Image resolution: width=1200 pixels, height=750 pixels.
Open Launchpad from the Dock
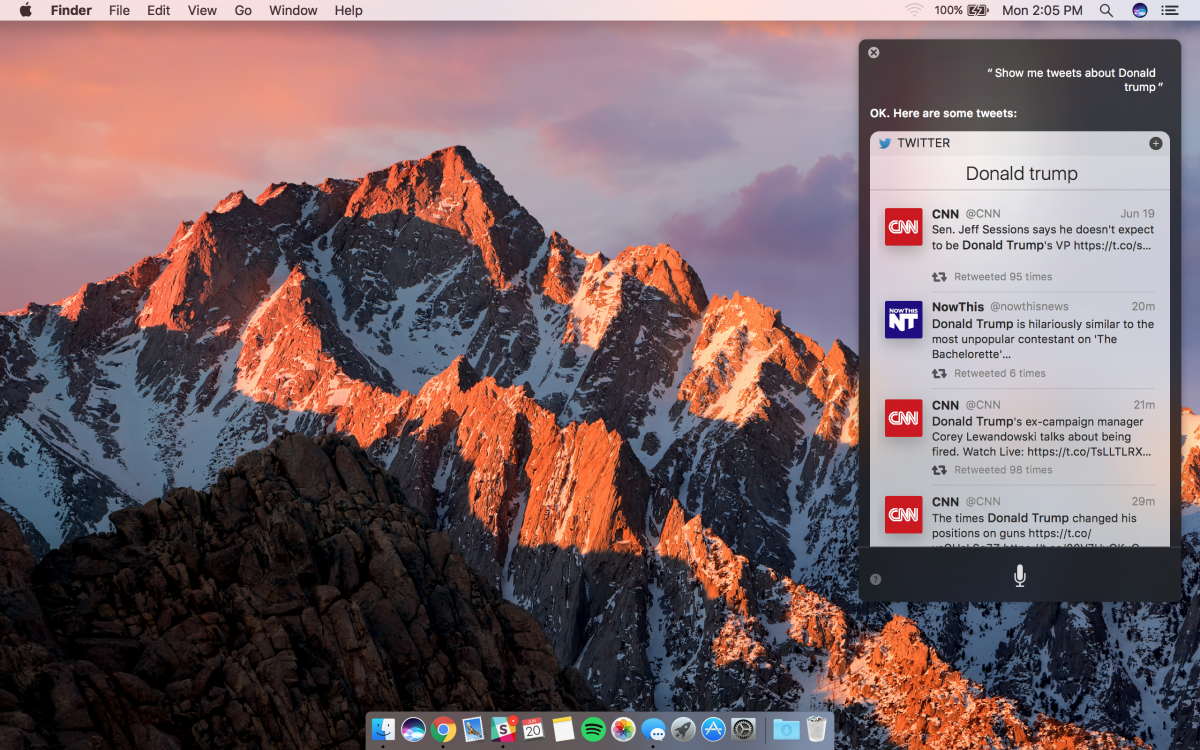point(682,728)
